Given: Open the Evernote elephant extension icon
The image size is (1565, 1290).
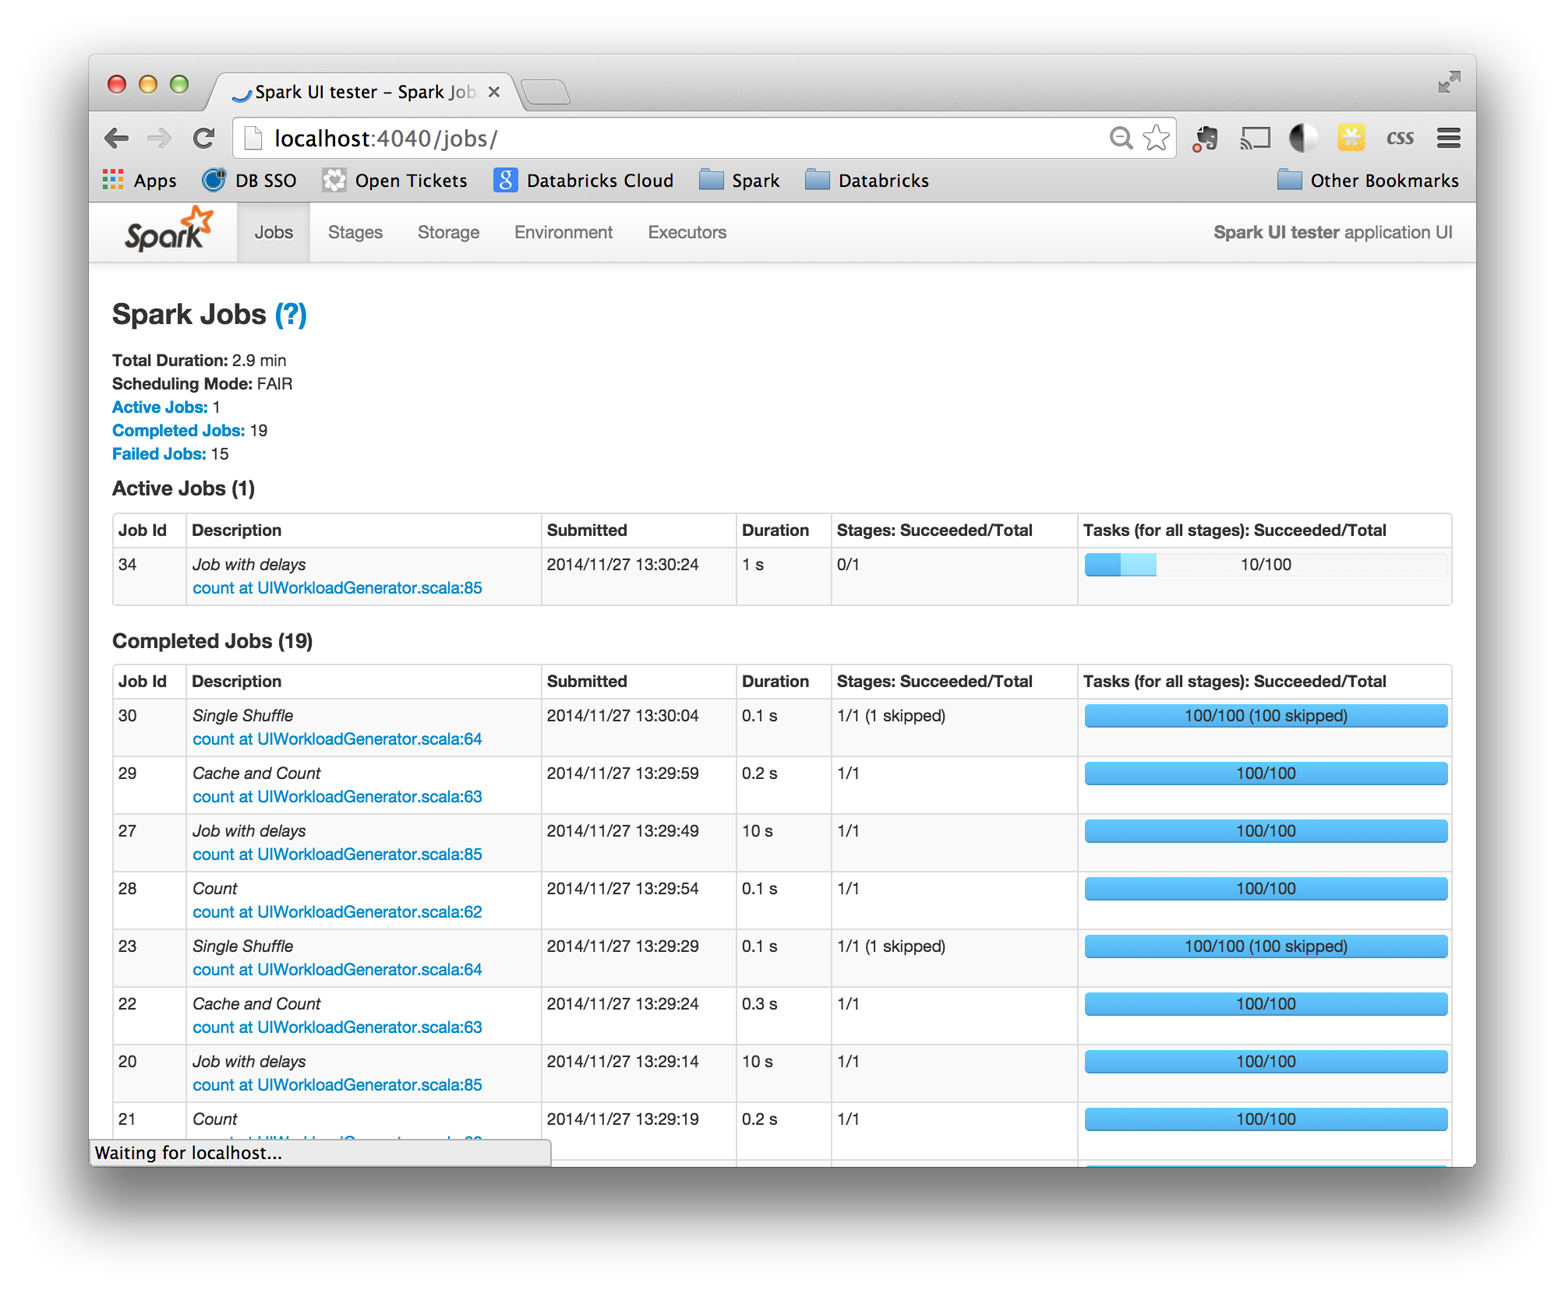Looking at the screenshot, I should click(x=1206, y=138).
